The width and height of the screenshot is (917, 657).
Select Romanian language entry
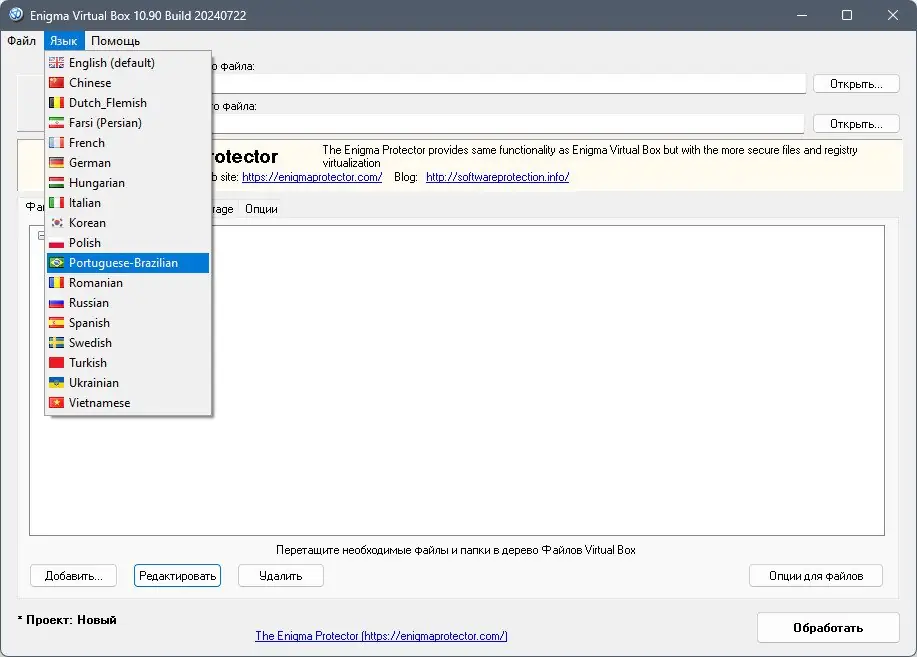(x=127, y=283)
